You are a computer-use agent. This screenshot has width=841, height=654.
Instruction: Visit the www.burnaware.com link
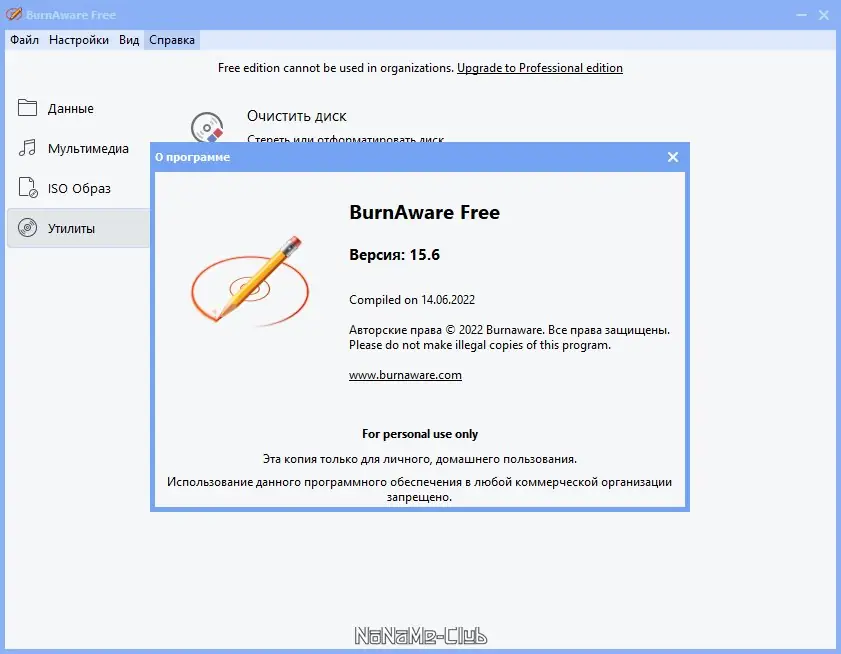click(405, 375)
